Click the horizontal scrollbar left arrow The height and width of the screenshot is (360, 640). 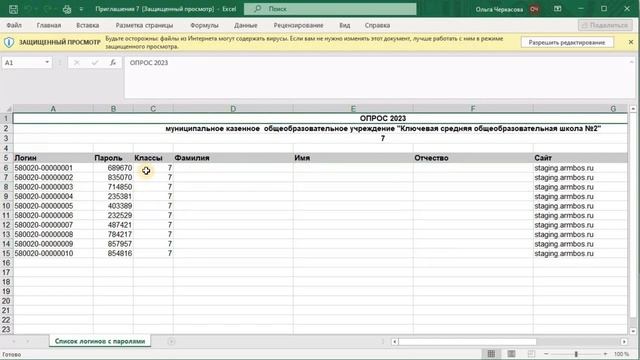[x=394, y=342]
